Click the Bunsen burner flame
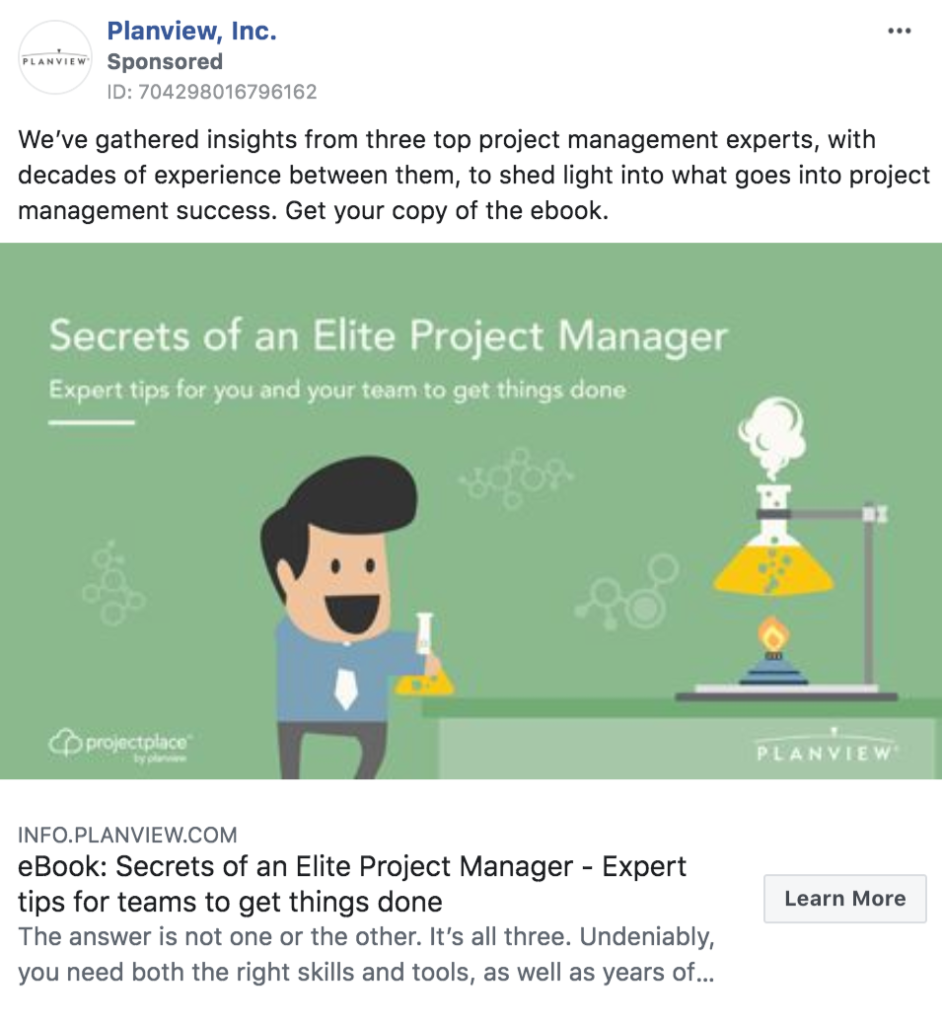The width and height of the screenshot is (942, 1024). pyautogui.click(x=771, y=634)
